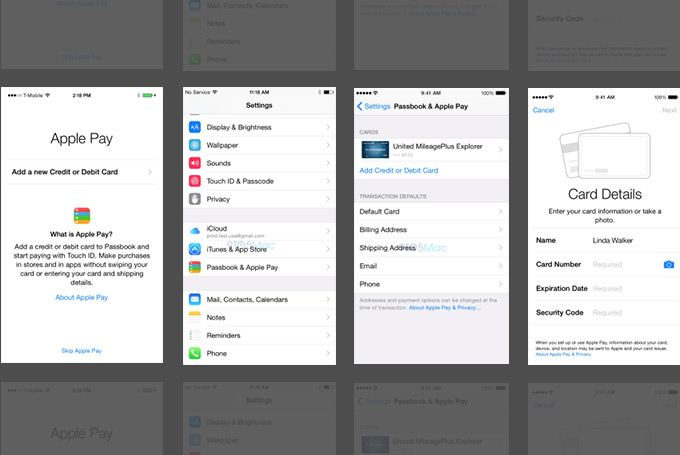Tap the Notes icon in Settings

195,318
